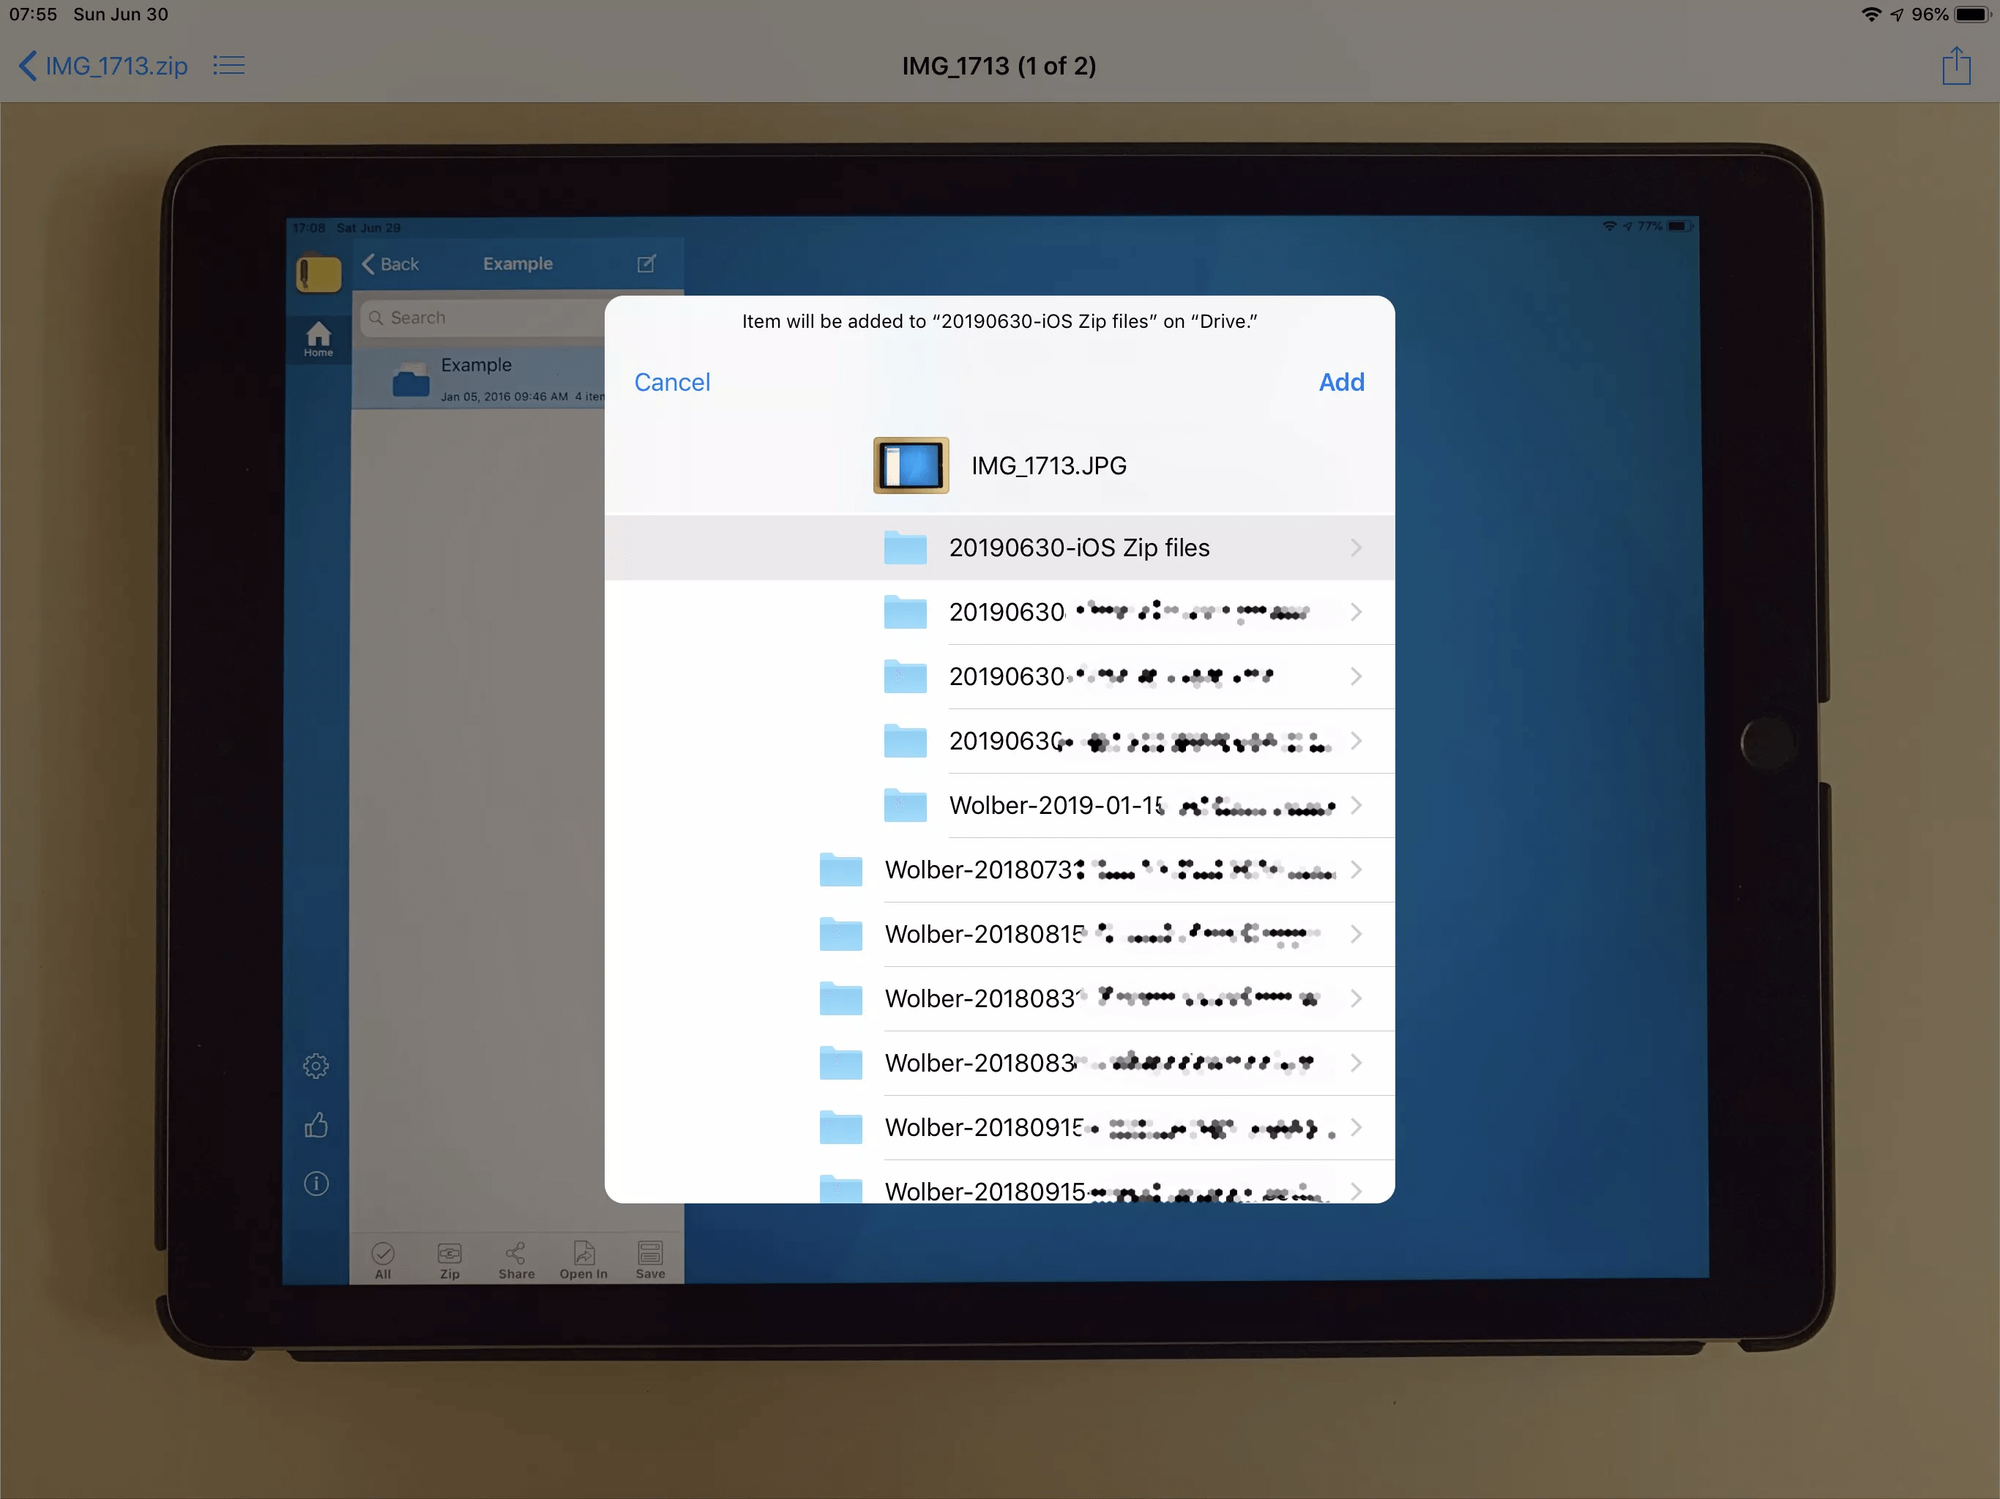Click the Settings gear icon in the sidebar
Screen dimensions: 2000x1499
315,1066
